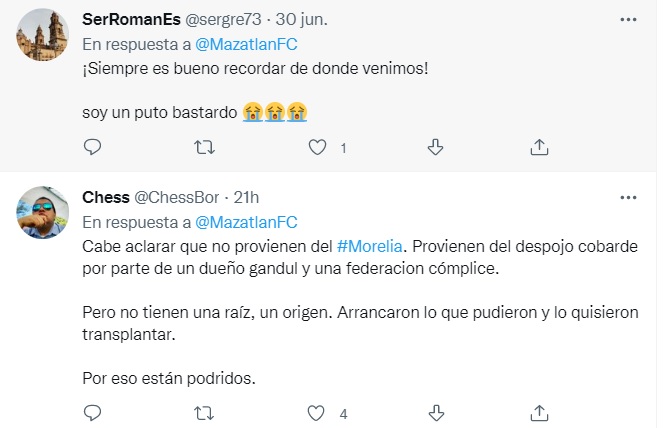Open more options on Chess tweet
663x428 pixels.
pos(627,198)
